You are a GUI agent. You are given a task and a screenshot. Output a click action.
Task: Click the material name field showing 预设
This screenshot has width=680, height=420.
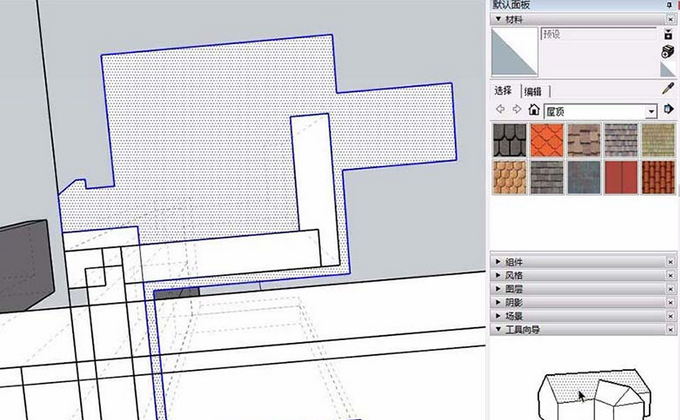(598, 34)
